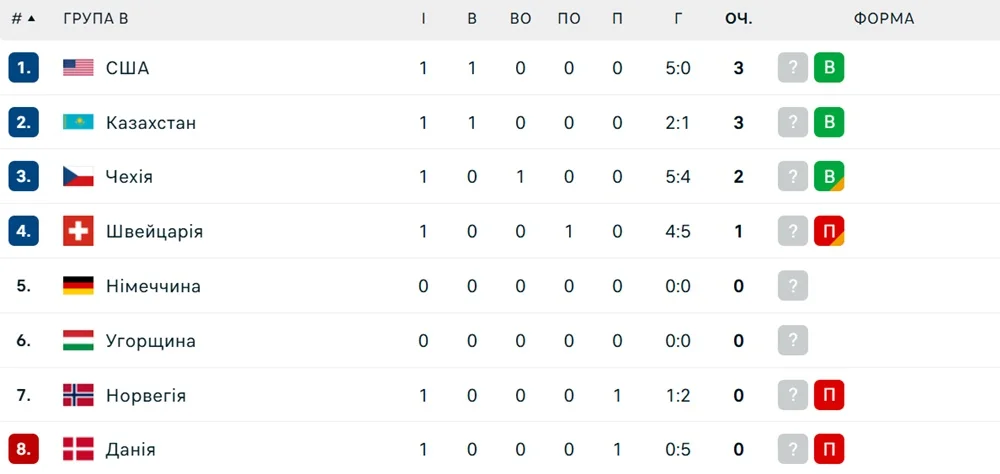The width and height of the screenshot is (1000, 474).
Task: Click the Switzerland flag icon
Action: coord(78,231)
